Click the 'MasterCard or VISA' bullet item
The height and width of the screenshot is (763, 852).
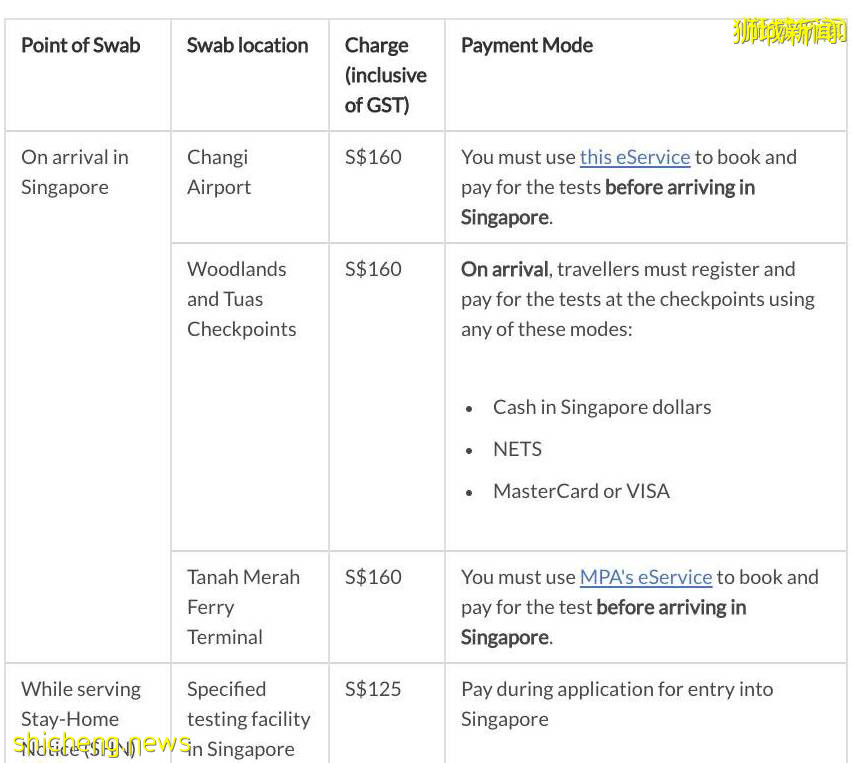[x=581, y=491]
